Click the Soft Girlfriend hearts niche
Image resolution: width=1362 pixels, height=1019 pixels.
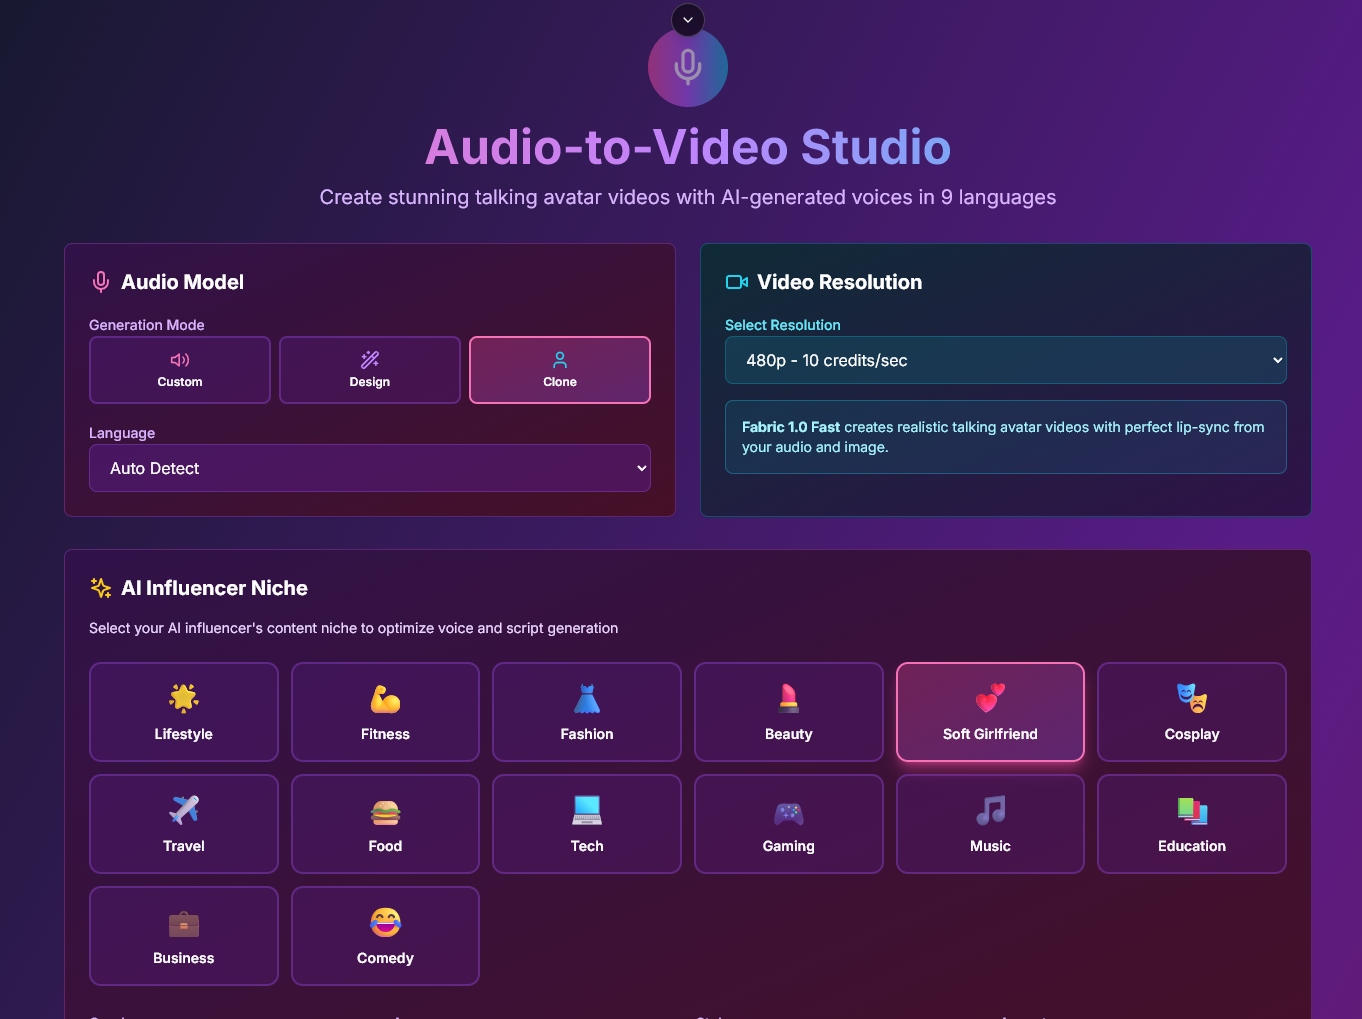click(990, 712)
